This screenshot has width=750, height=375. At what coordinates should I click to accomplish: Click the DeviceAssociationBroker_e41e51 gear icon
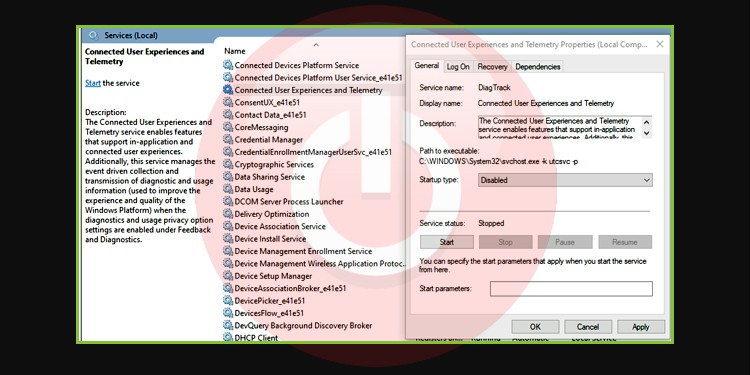coord(228,288)
